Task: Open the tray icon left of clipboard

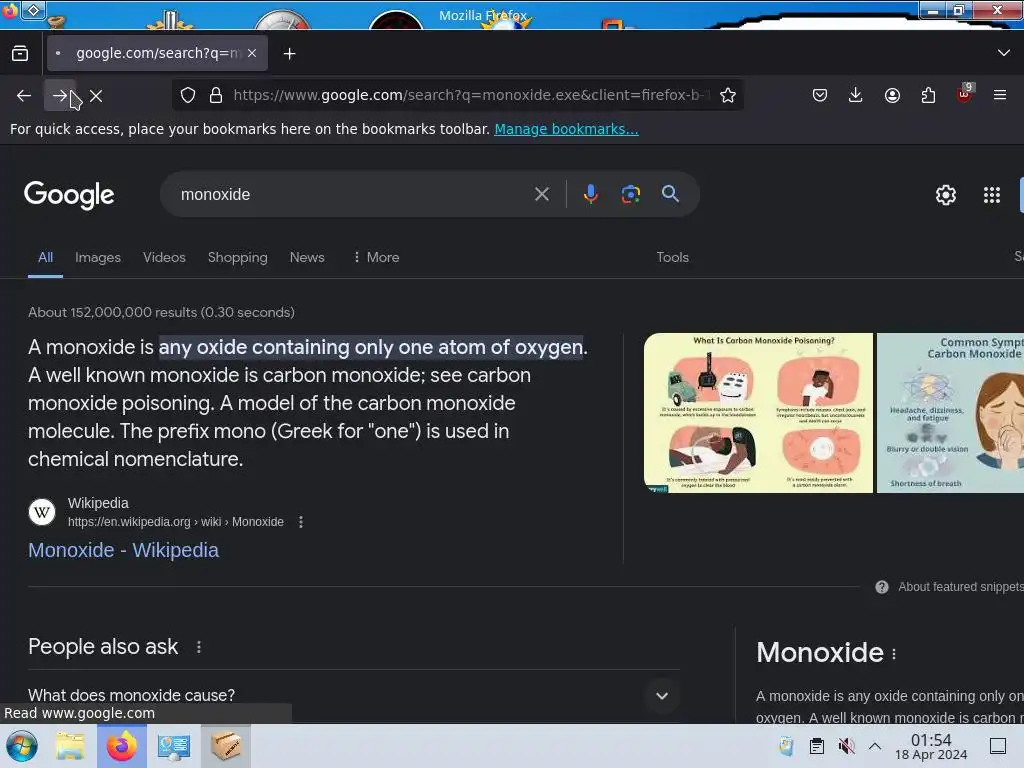Action: coord(786,746)
